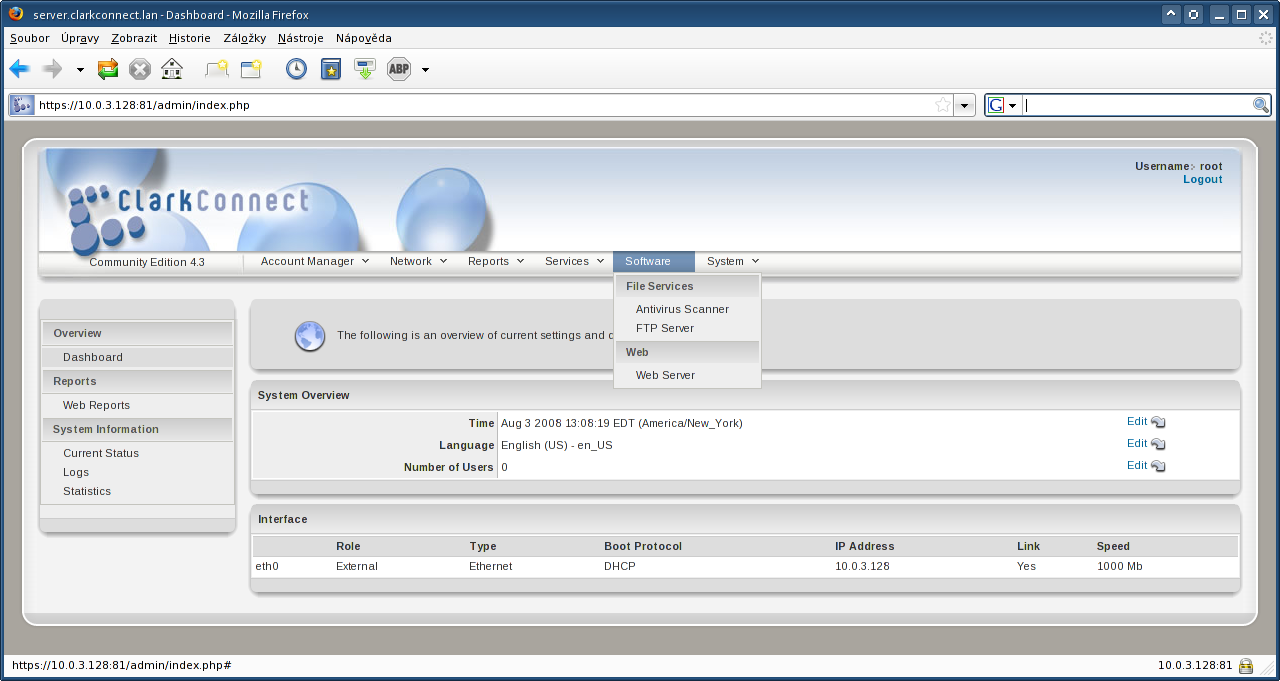Click the site identity icon in address bar
This screenshot has height=681, width=1280.
22,105
